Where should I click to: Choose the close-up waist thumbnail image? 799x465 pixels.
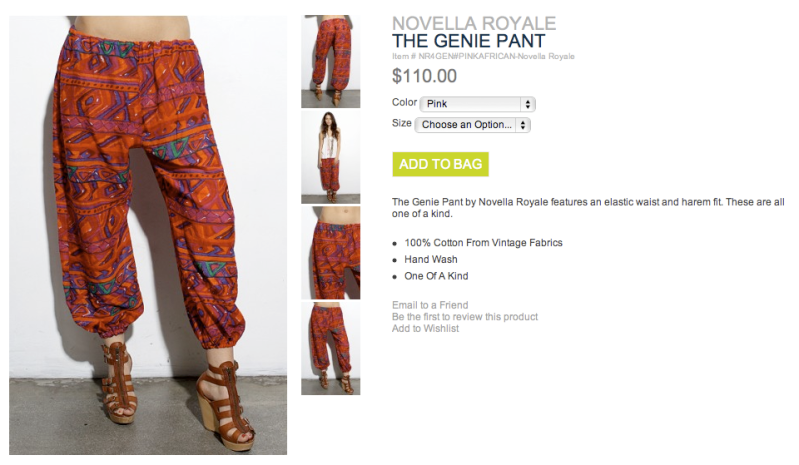point(330,253)
